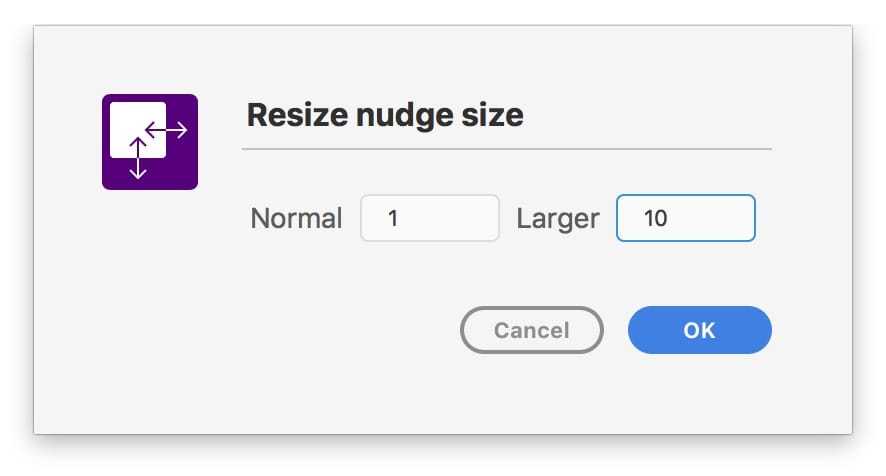Click the vertical double-arrow in the plugin icon
The height and width of the screenshot is (476, 886).
[139, 159]
